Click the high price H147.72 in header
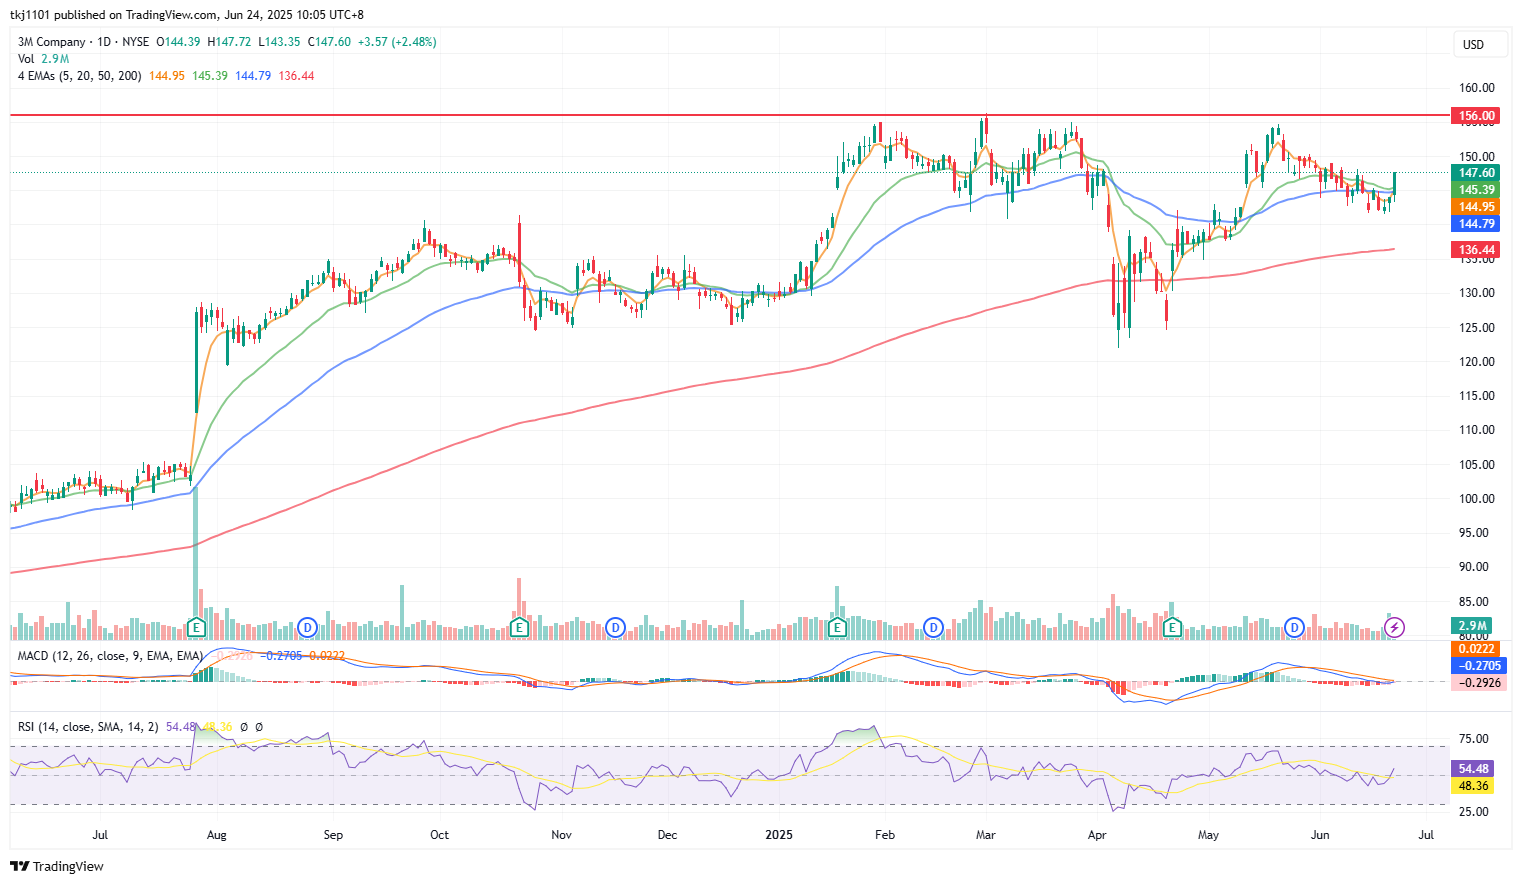This screenshot has height=884, width=1522. pos(228,42)
